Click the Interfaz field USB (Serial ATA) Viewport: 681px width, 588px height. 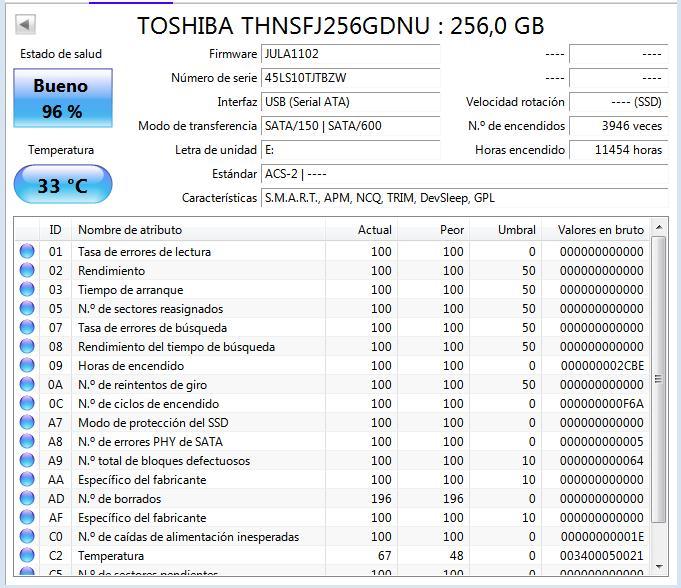point(350,102)
